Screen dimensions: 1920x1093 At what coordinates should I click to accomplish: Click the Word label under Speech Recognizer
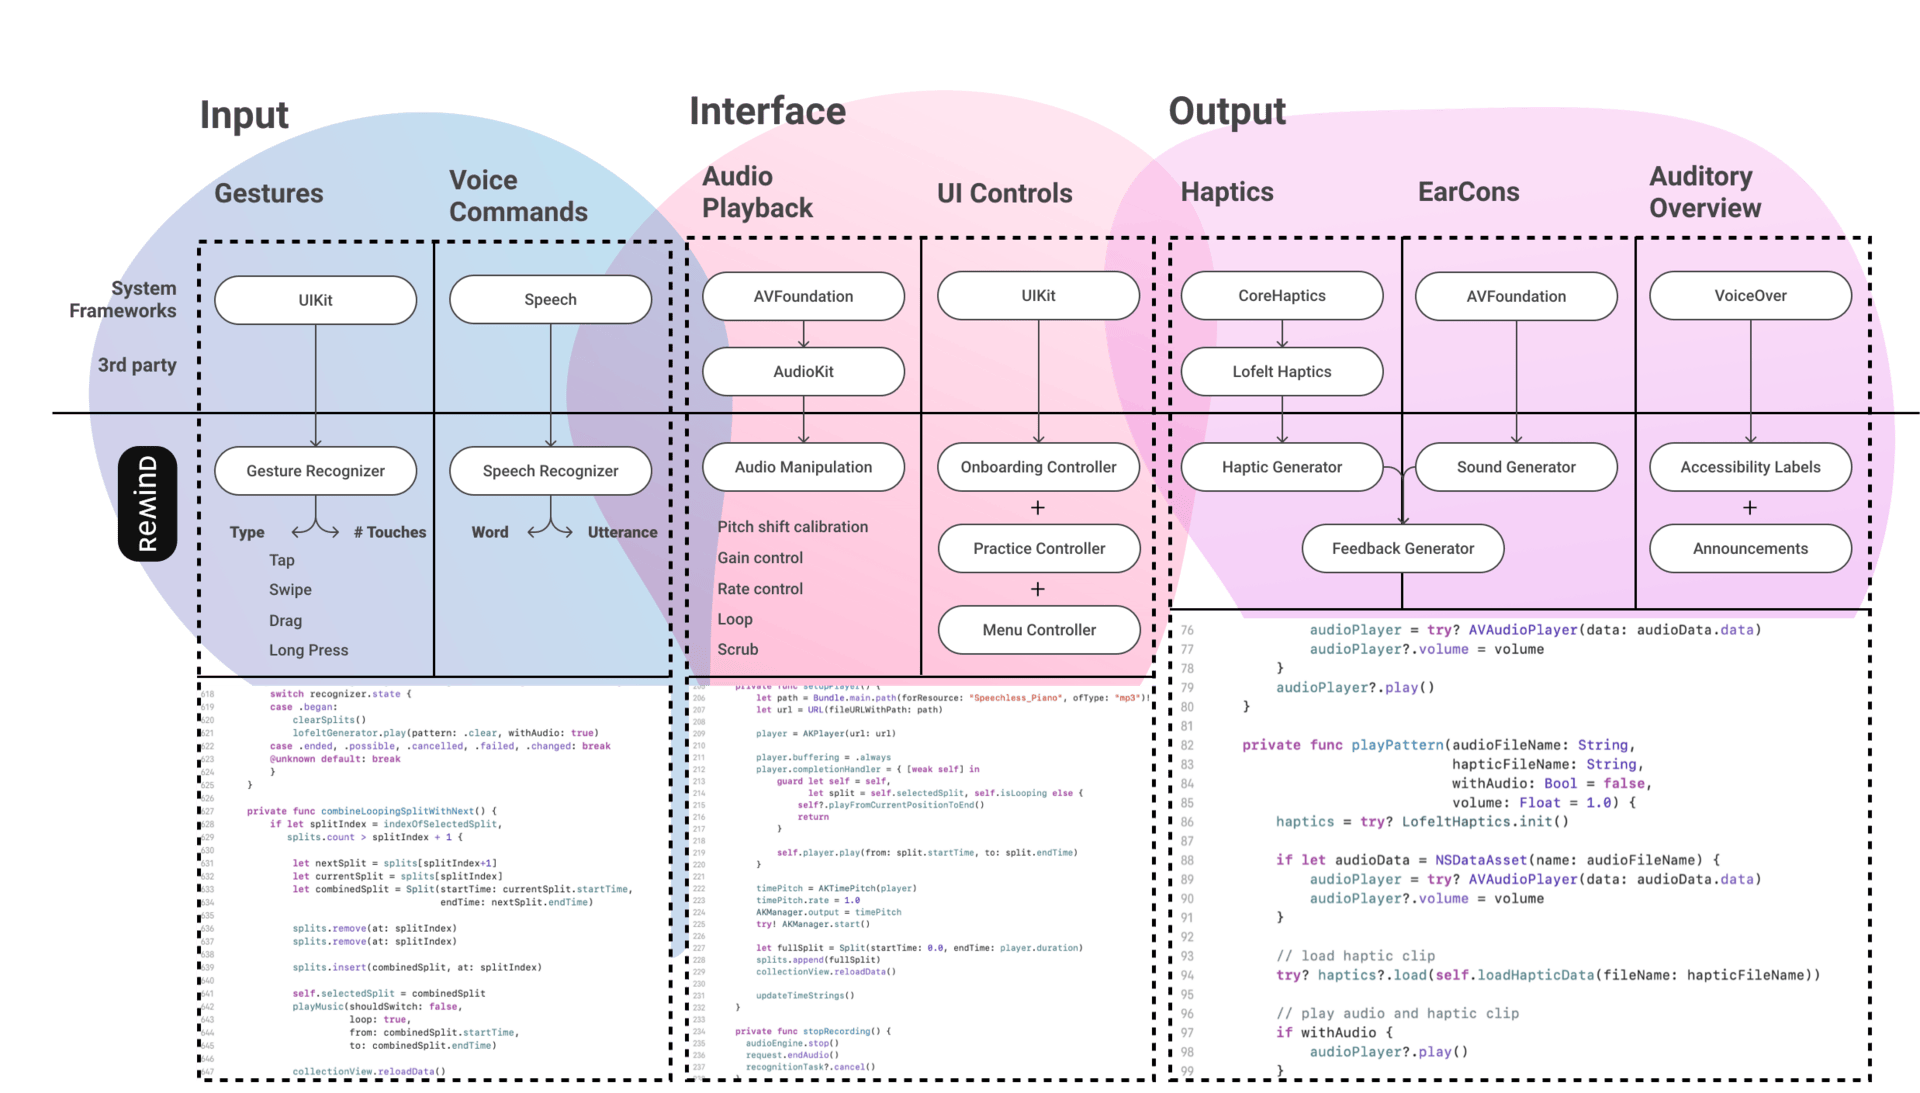click(x=490, y=532)
